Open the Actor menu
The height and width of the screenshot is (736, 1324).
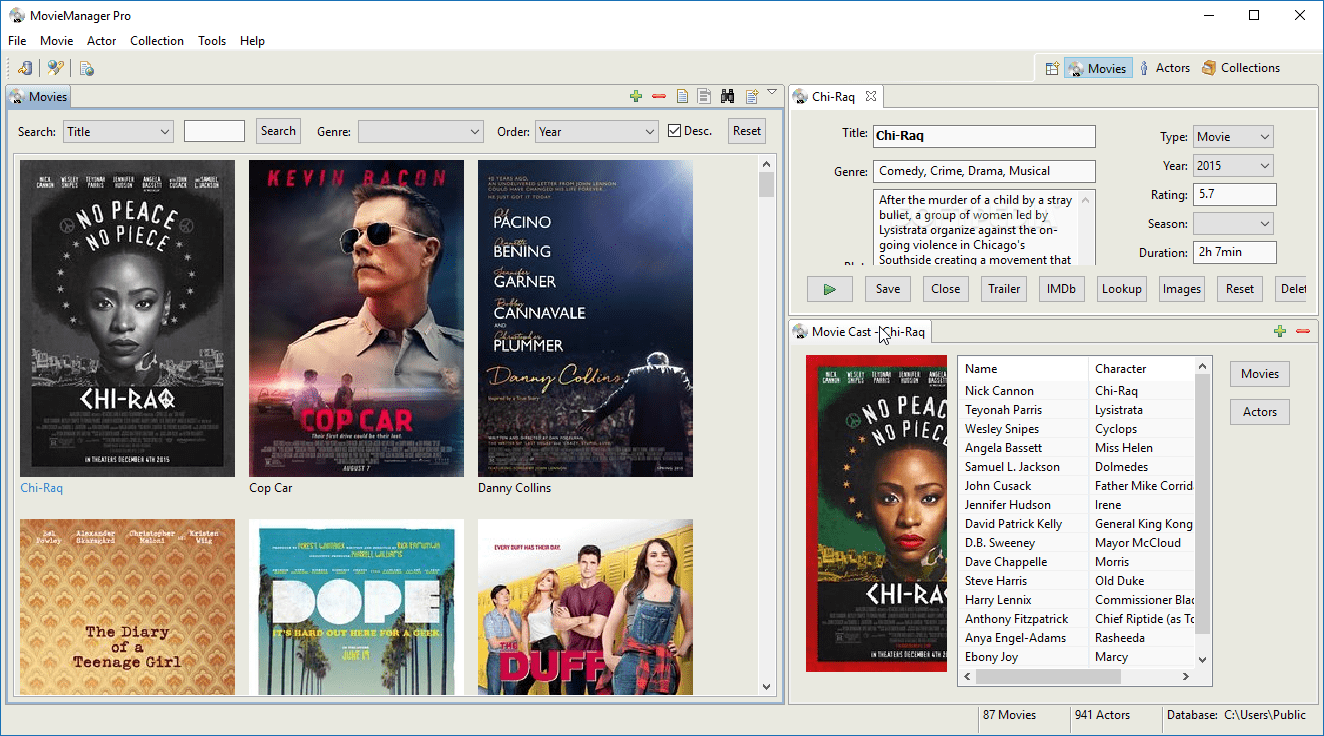[x=102, y=41]
